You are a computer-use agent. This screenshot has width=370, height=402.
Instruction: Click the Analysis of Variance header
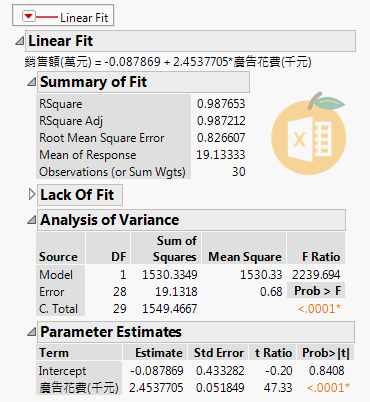click(191, 220)
